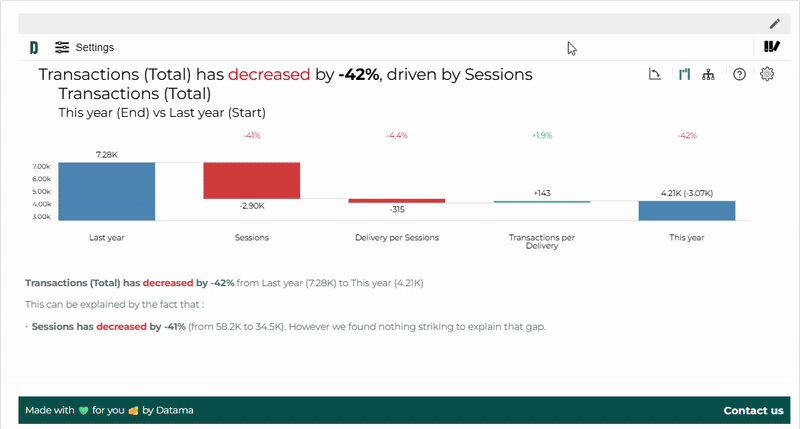Click the blue This year bar
This screenshot has width=800, height=429.
[687, 211]
